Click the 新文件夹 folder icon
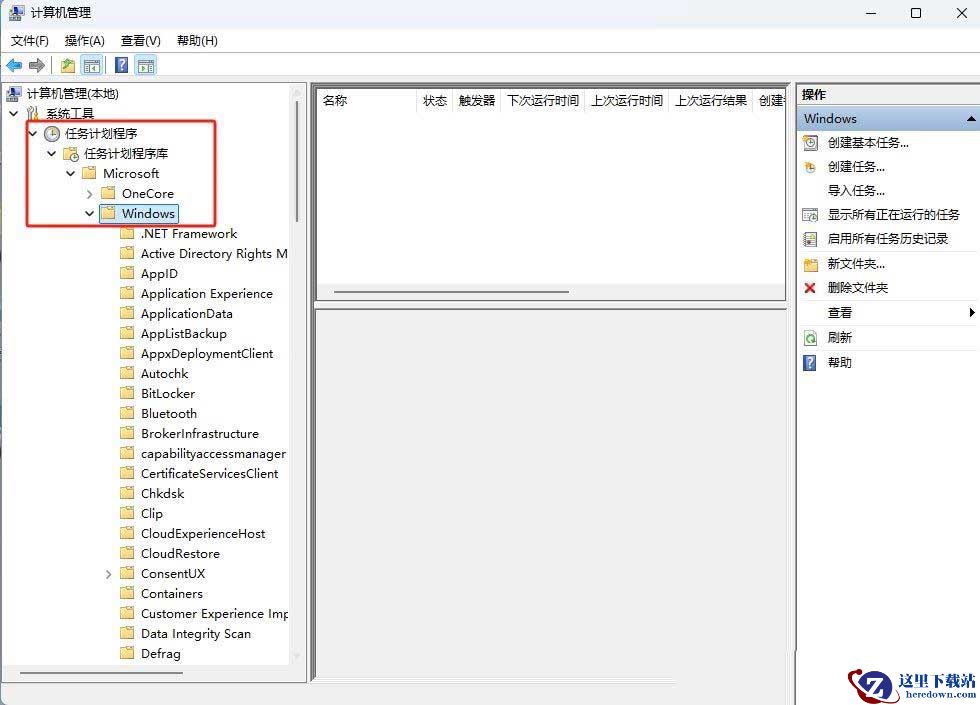This screenshot has height=705, width=980. (810, 264)
